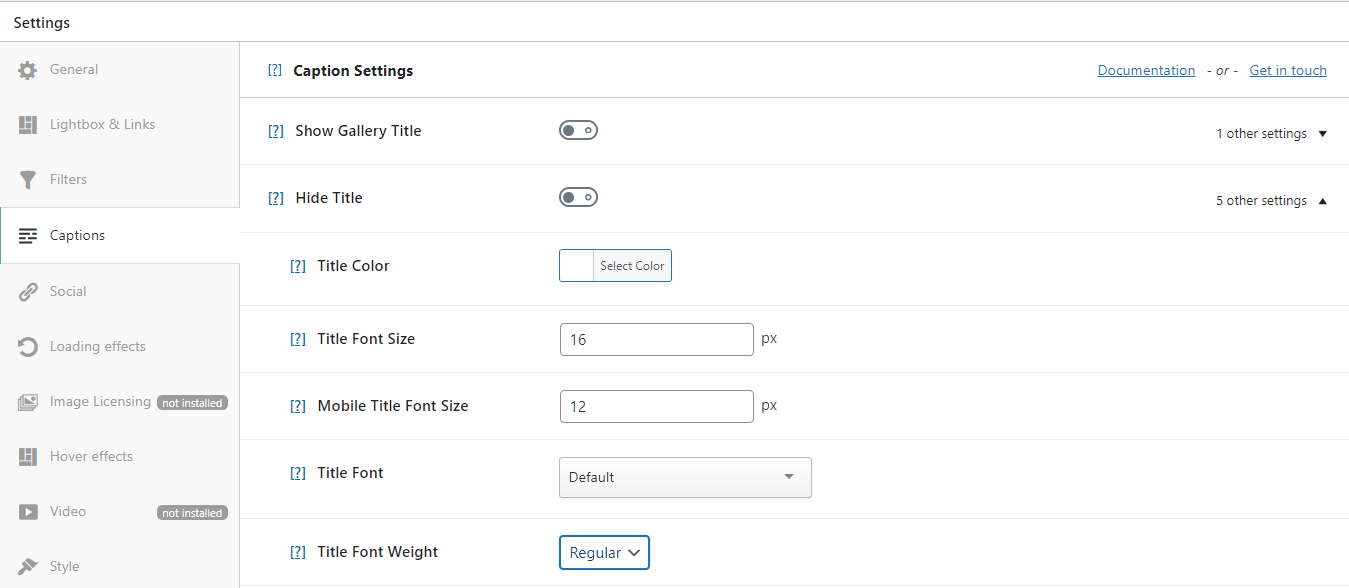The height and width of the screenshot is (588, 1349).
Task: Click the Loading effects circular arrow icon
Action: tap(28, 347)
